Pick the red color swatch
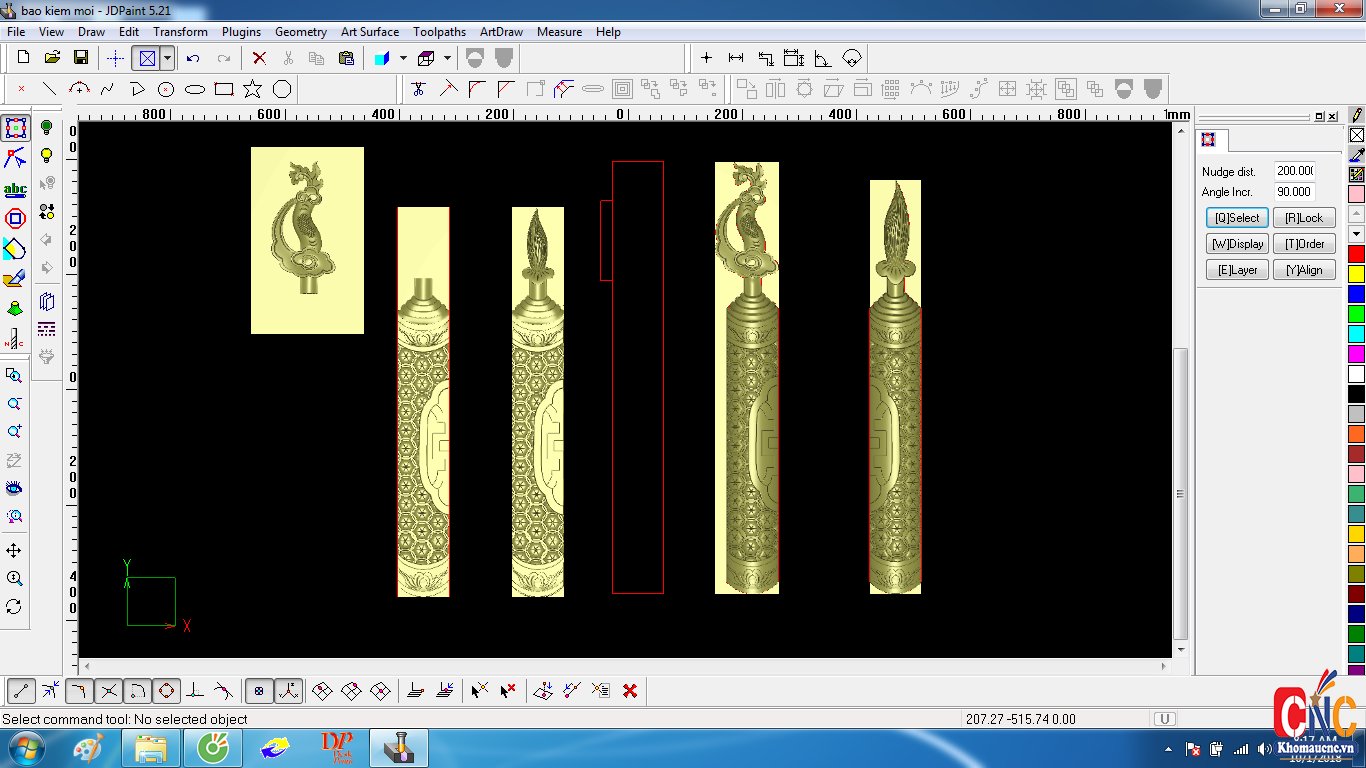Screen dimensions: 1366x768 [x=1356, y=254]
